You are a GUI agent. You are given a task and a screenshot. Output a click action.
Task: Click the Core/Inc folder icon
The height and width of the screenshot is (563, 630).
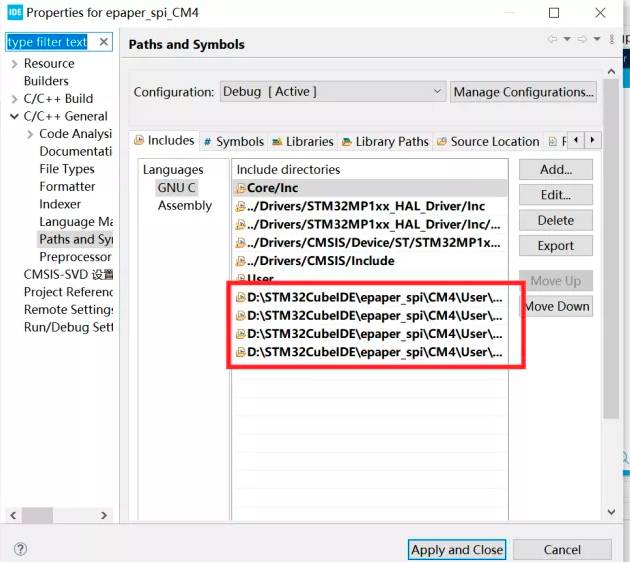[240, 188]
